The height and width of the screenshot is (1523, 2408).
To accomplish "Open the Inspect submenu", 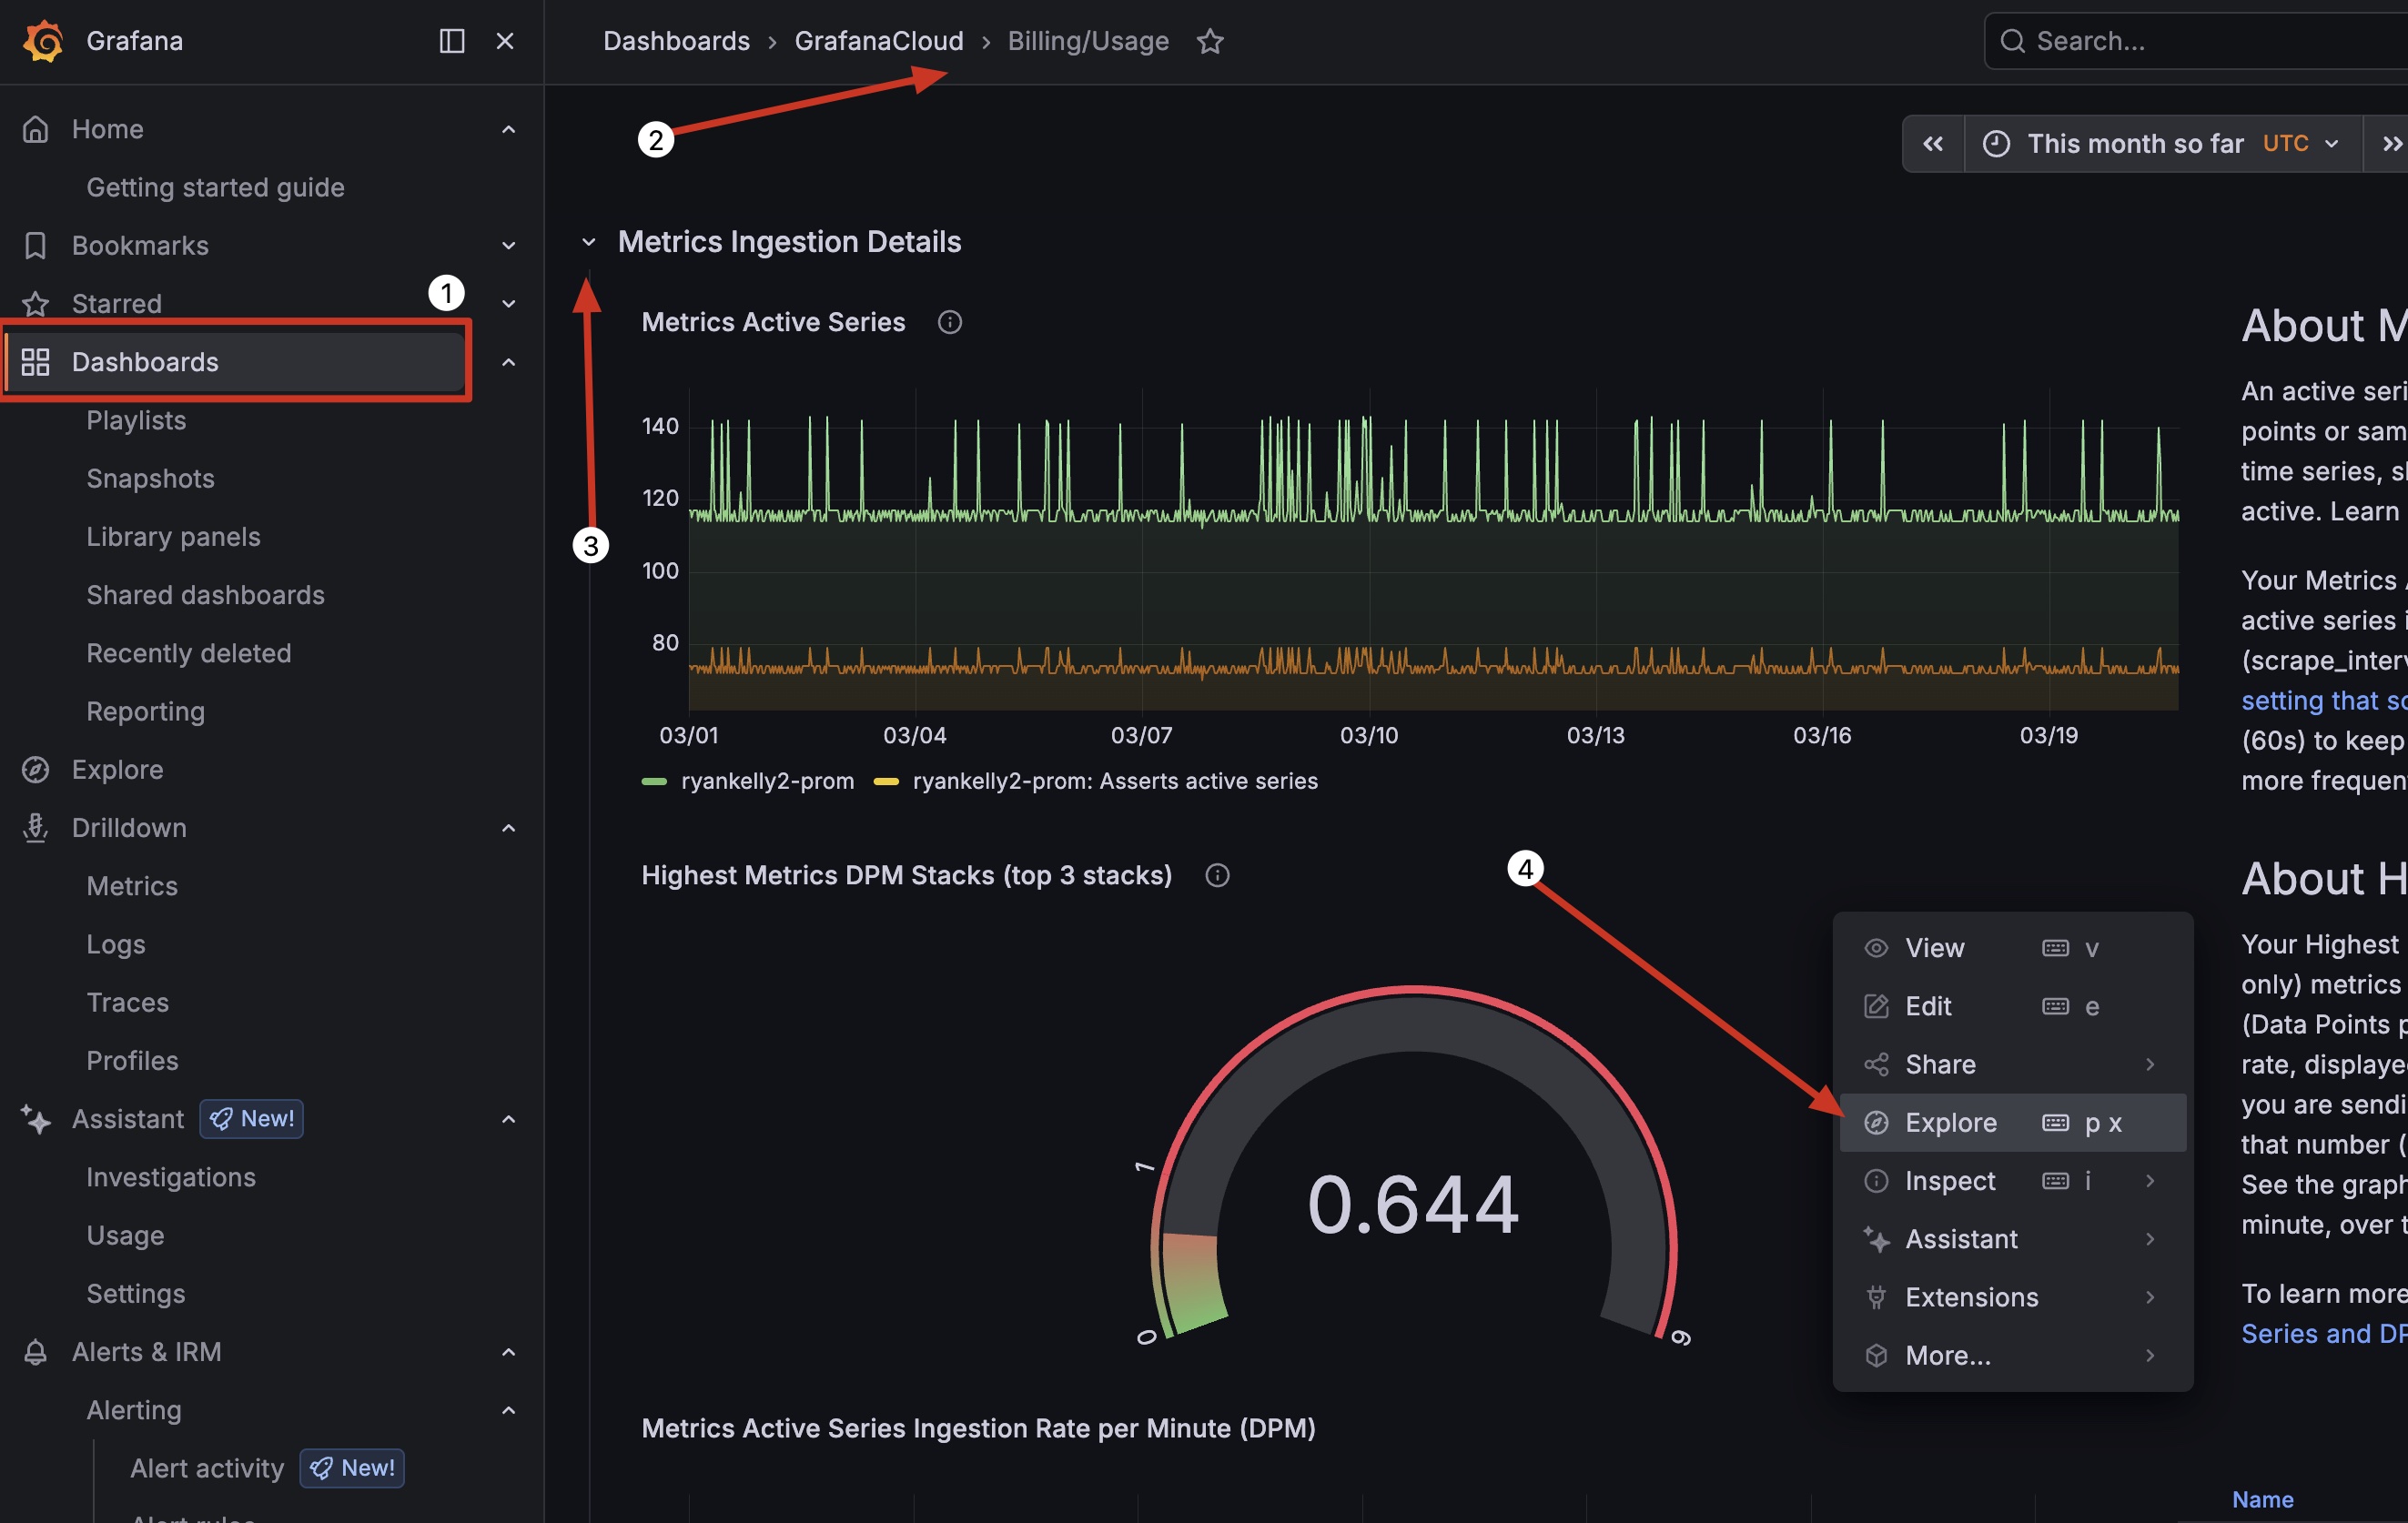I will point(1950,1181).
